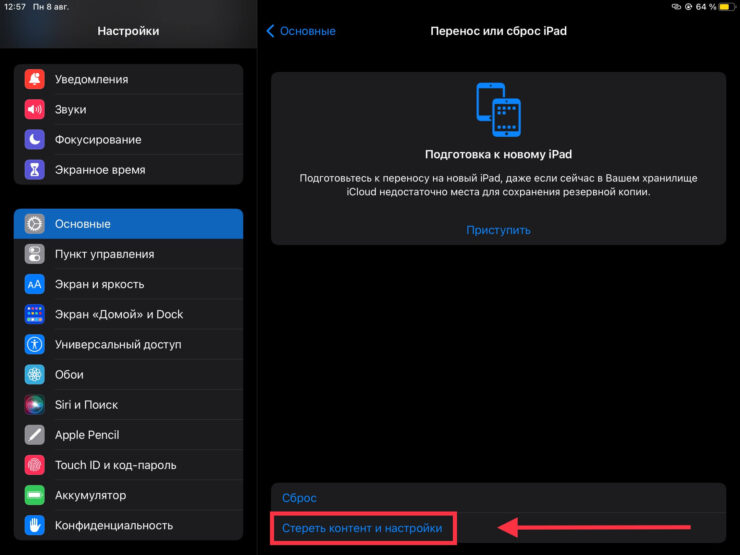The width and height of the screenshot is (740, 555).
Task: Tap the Конфиденциальность hand icon
Action: tap(35, 525)
